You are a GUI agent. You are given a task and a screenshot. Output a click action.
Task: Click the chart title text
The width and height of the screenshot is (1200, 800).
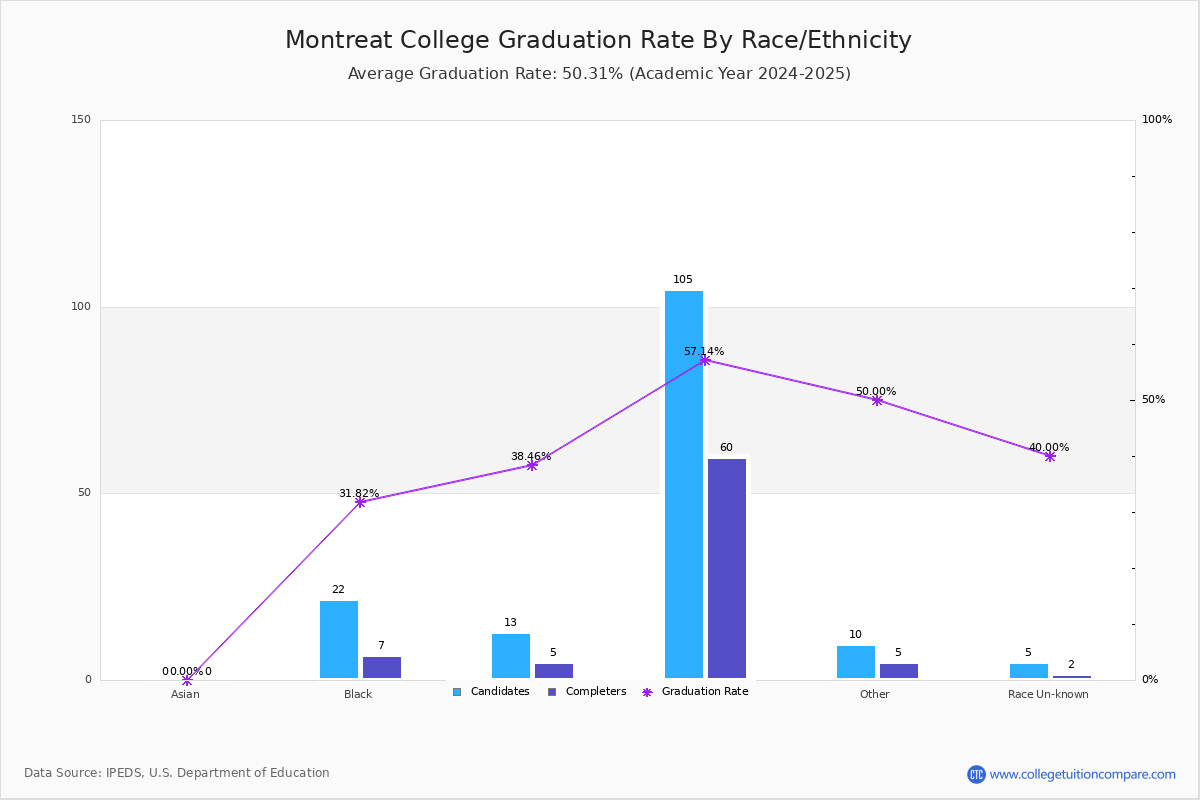(598, 40)
